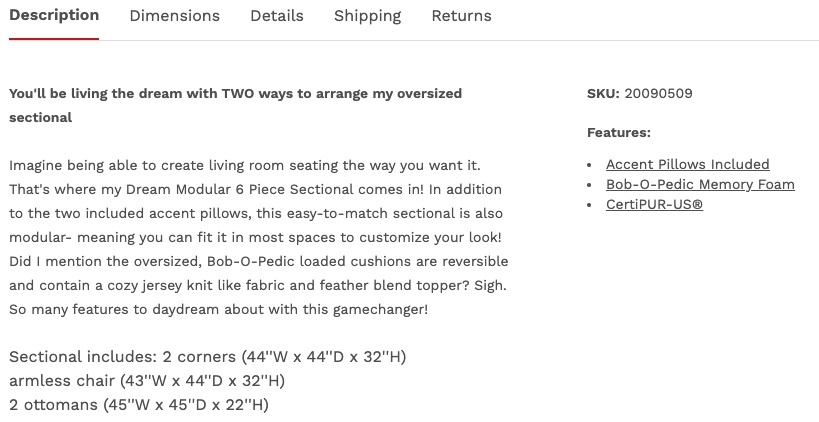
Task: Open the Accent Pillows Included link
Action: (x=687, y=164)
